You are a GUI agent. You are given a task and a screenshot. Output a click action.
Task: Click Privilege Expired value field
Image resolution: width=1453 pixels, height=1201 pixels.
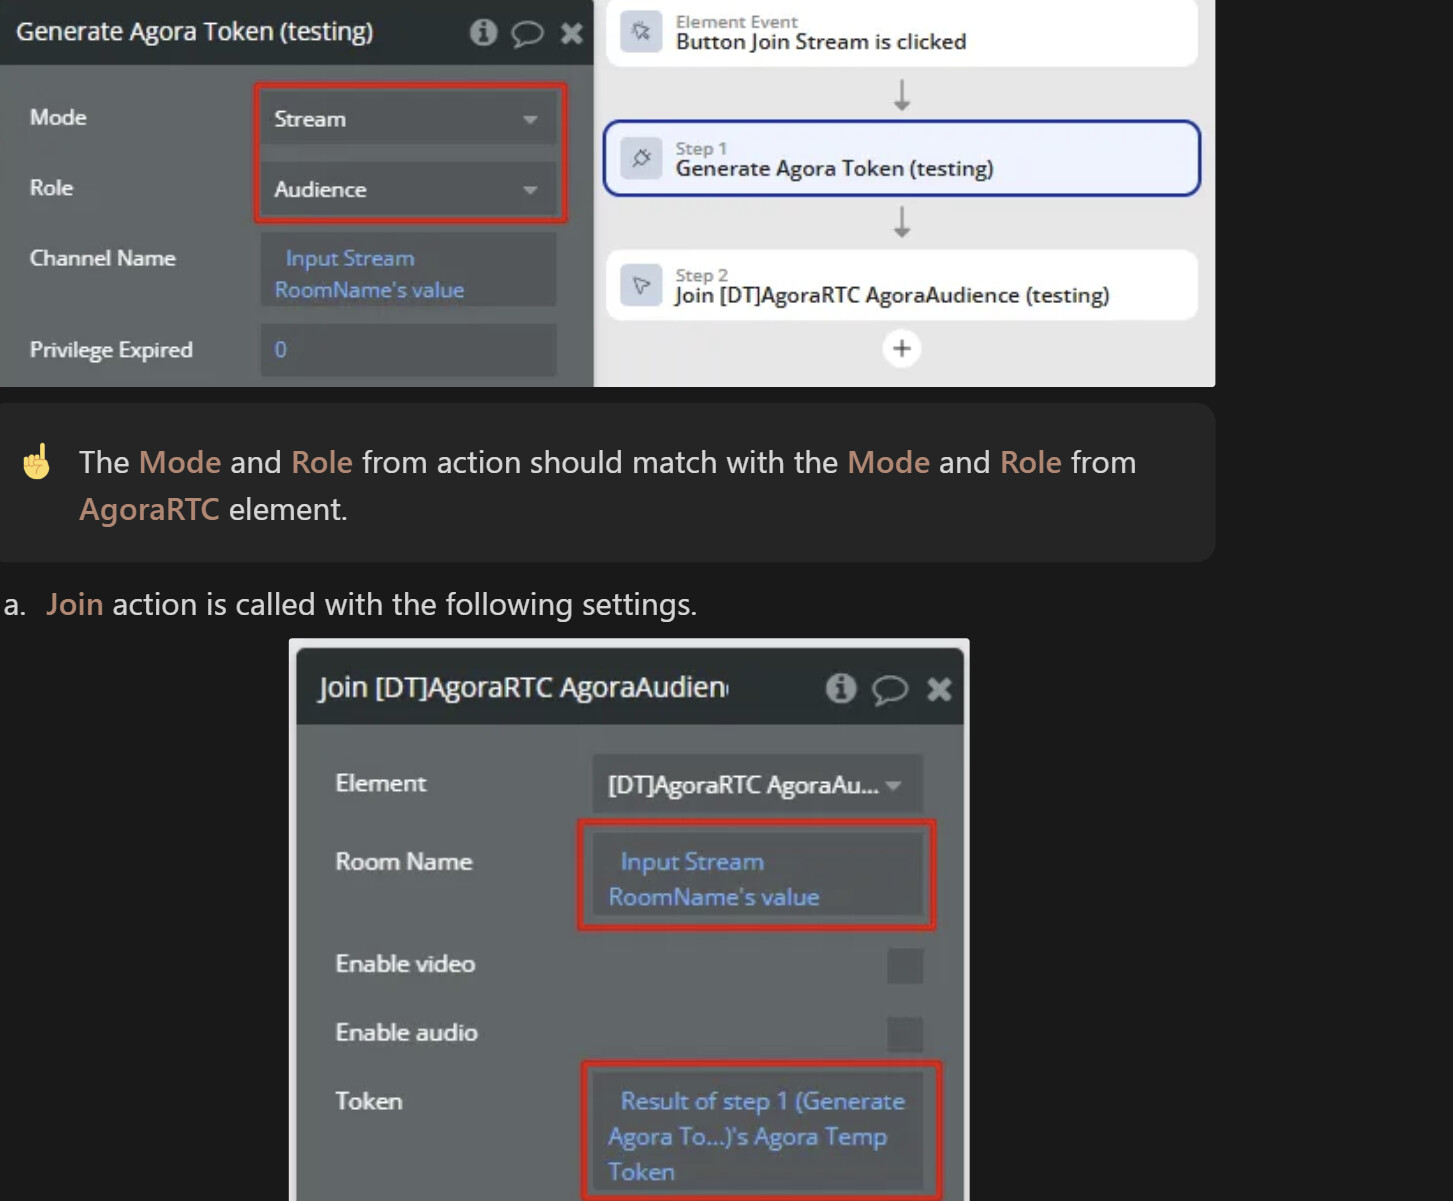coord(408,350)
